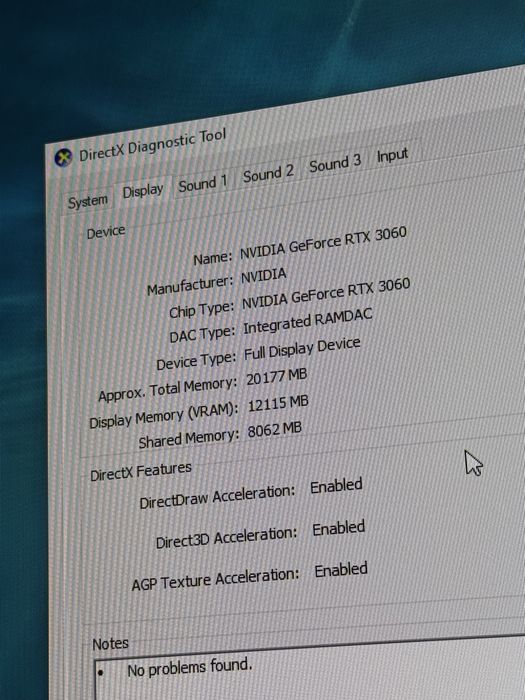Select the Full Display Device value

point(302,350)
